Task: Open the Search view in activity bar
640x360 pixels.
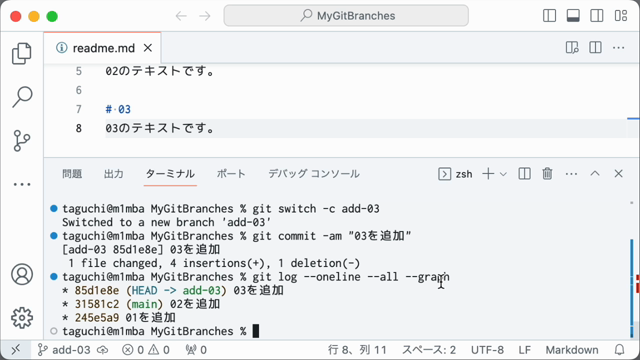Action: point(22,97)
